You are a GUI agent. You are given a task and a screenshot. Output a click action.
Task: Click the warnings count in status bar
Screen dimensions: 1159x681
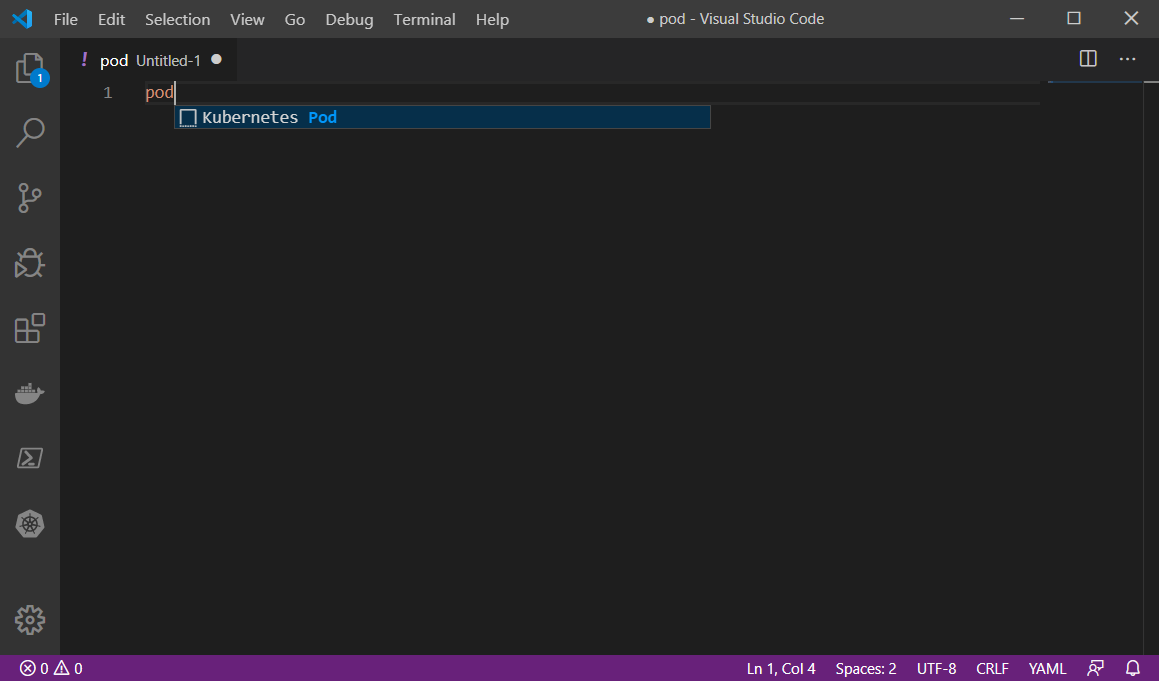pyautogui.click(x=68, y=668)
